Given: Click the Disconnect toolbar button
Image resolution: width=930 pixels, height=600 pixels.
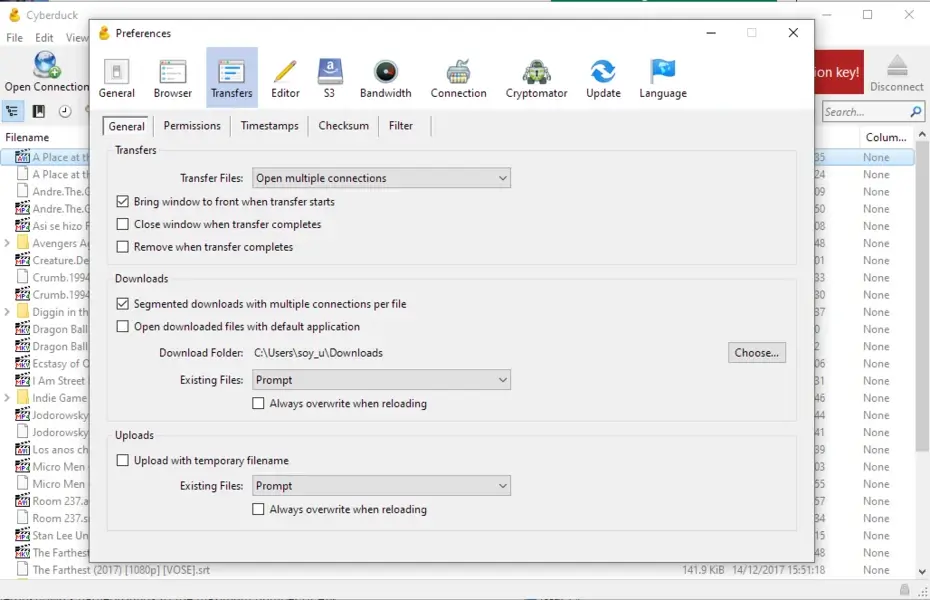Looking at the screenshot, I should point(896,73).
